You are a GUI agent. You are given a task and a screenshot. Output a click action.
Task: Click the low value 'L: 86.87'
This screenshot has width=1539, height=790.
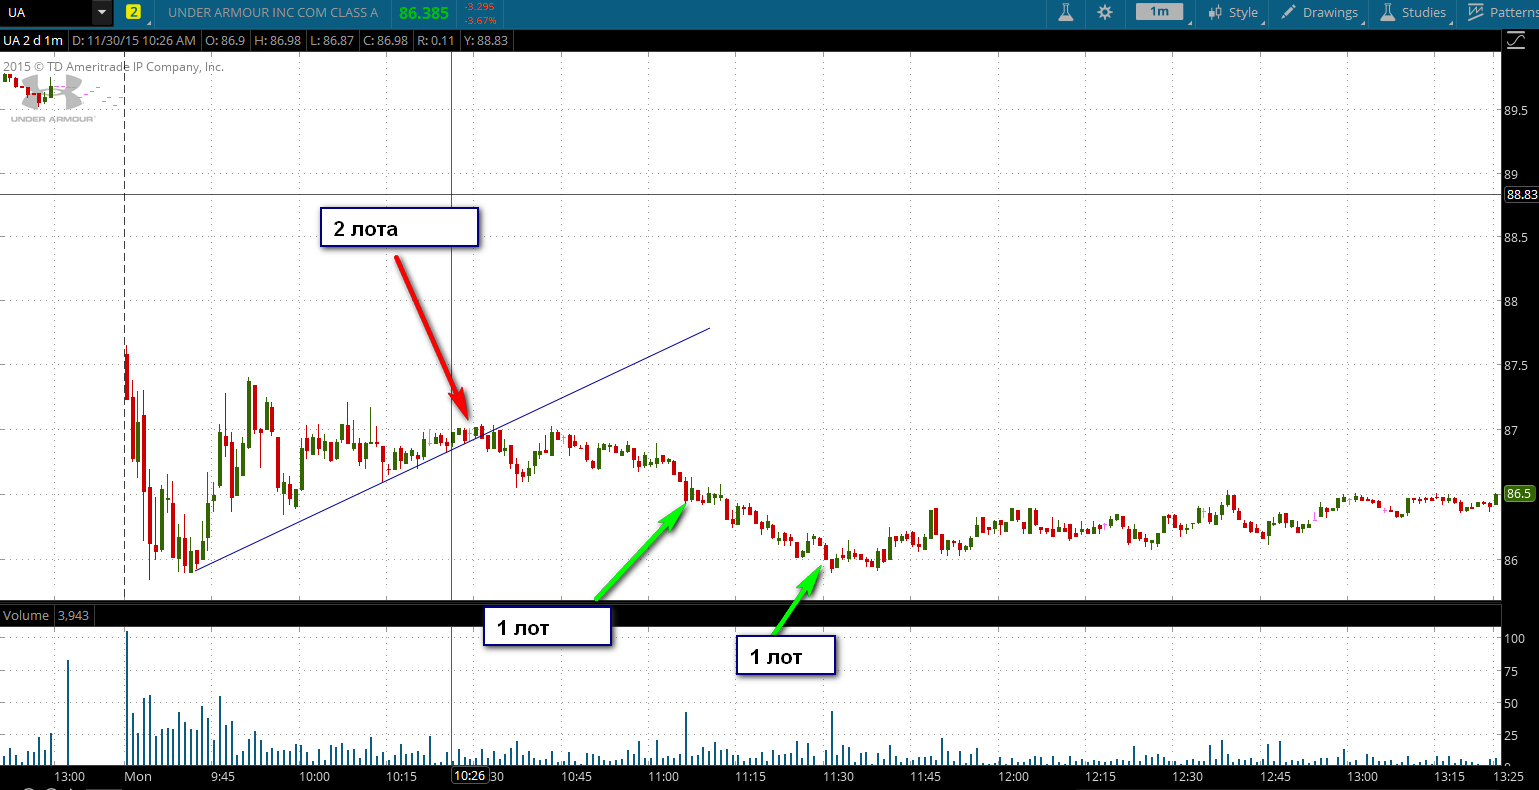(332, 41)
